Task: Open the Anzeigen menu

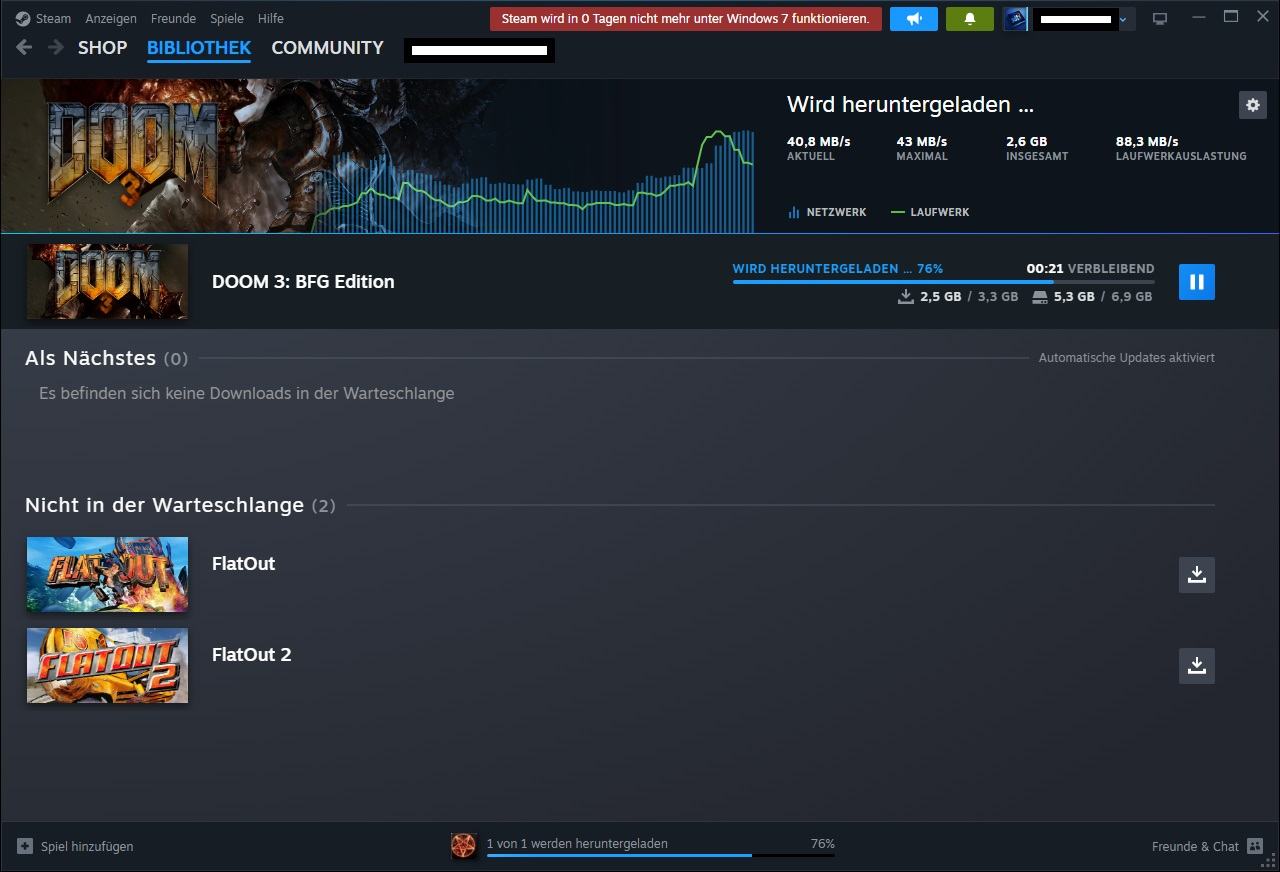Action: click(x=111, y=18)
